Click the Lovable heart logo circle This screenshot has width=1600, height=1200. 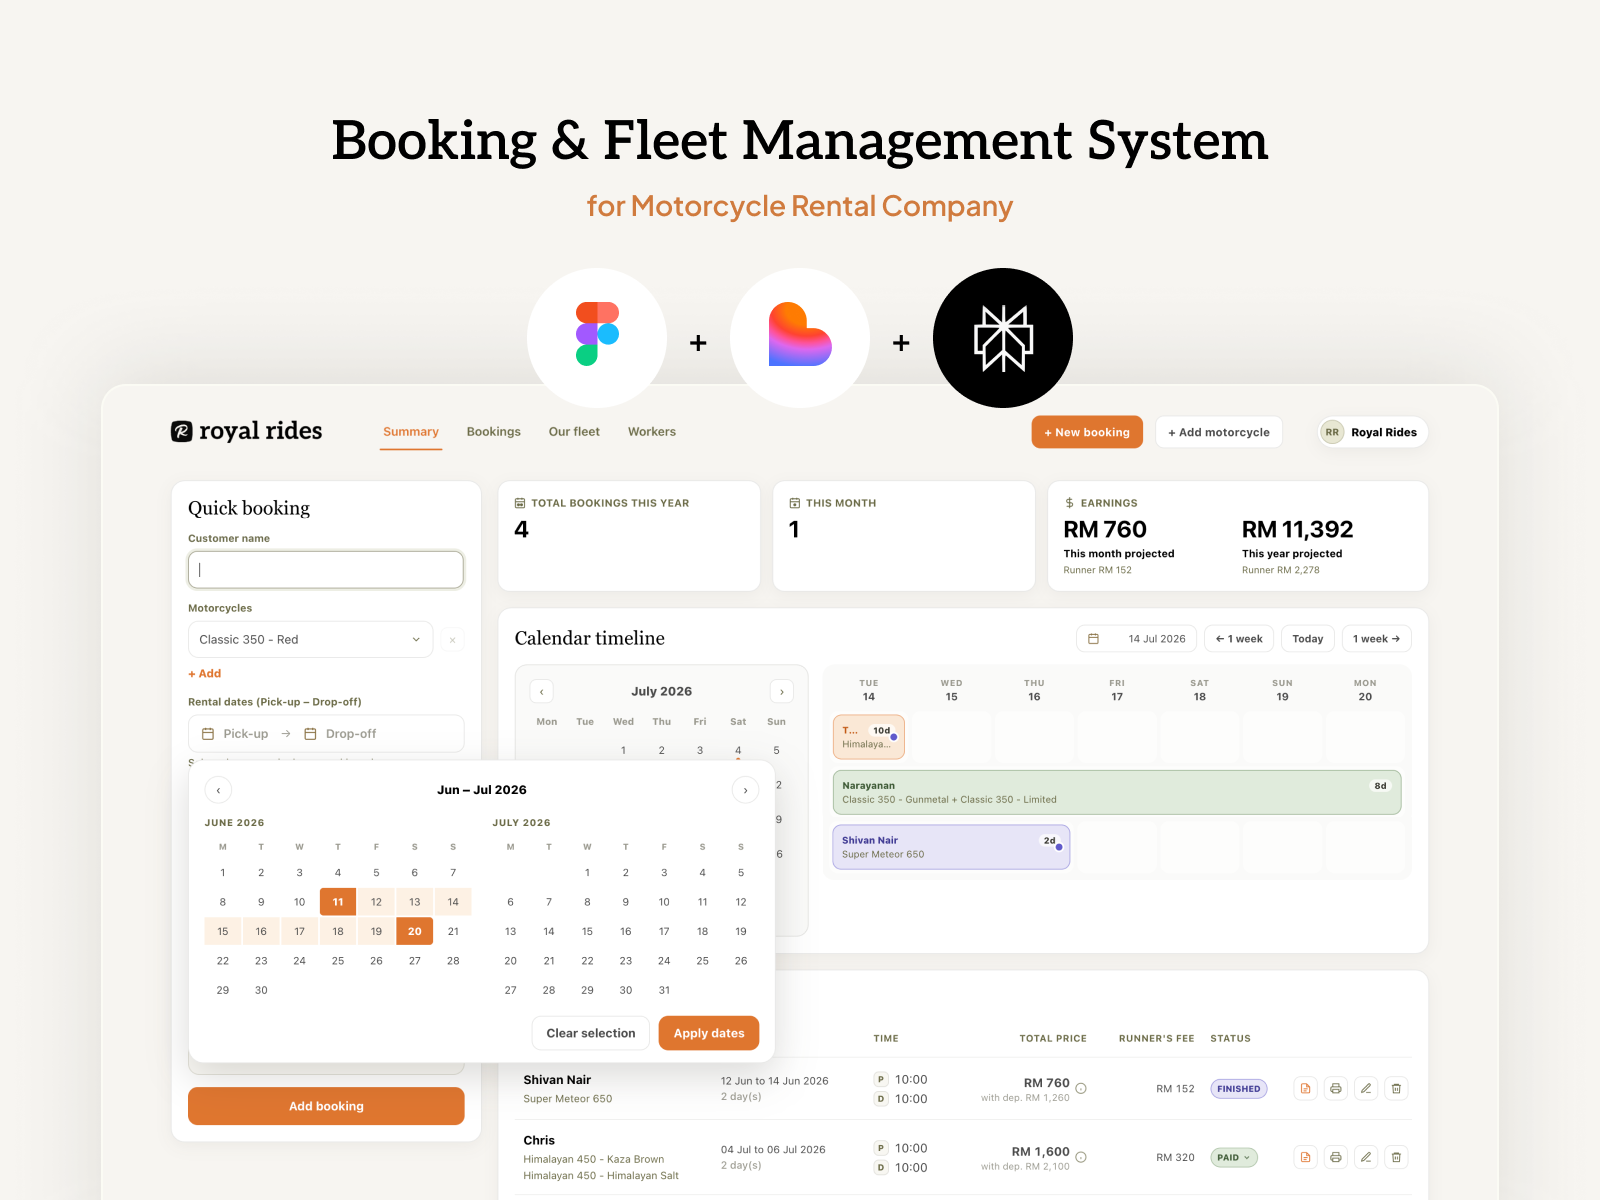point(800,337)
